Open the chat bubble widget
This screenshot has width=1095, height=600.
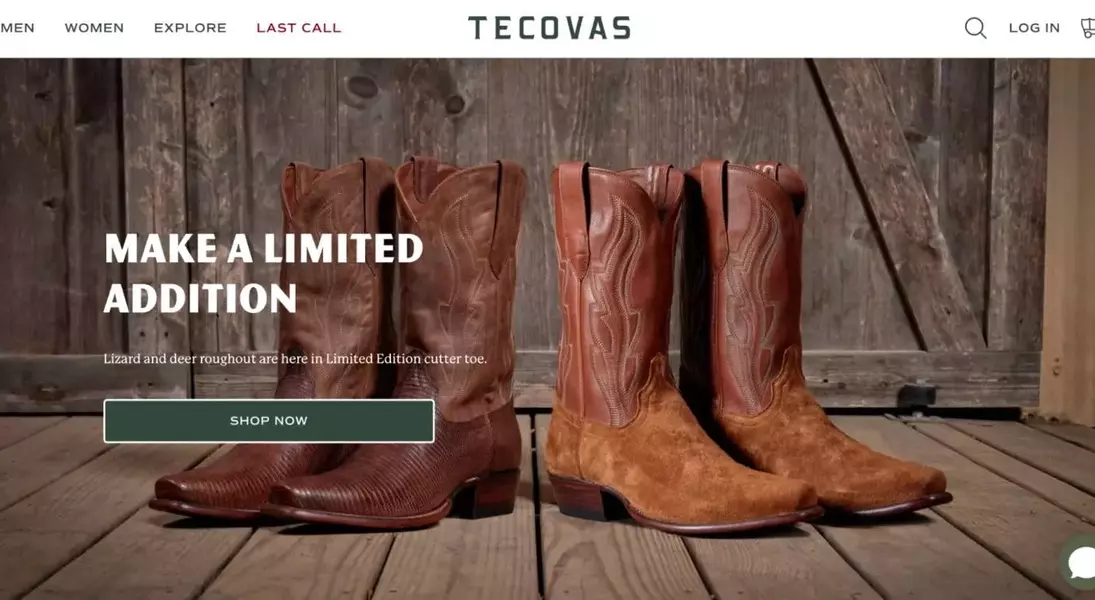[1078, 562]
